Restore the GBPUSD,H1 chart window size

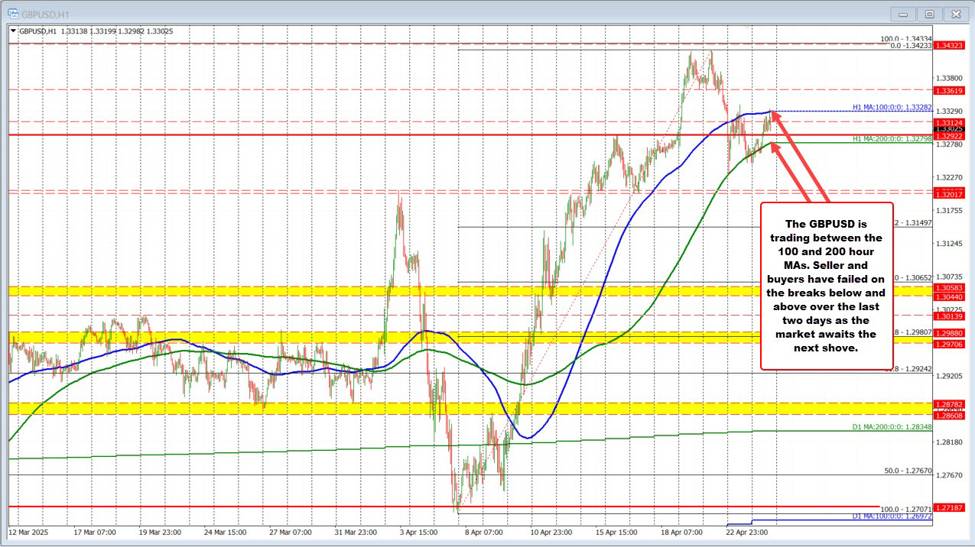pyautogui.click(x=929, y=13)
